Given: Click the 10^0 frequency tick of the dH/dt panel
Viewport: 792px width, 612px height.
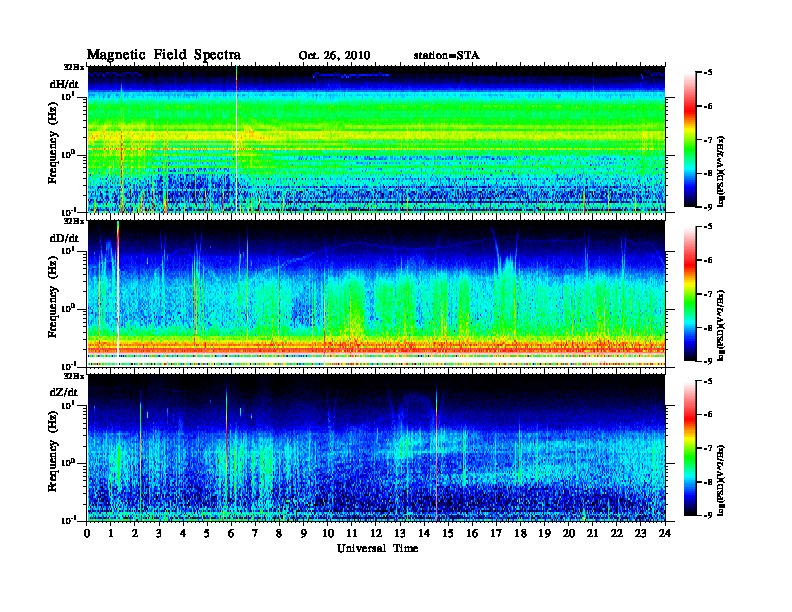Looking at the screenshot, I should pos(69,155).
